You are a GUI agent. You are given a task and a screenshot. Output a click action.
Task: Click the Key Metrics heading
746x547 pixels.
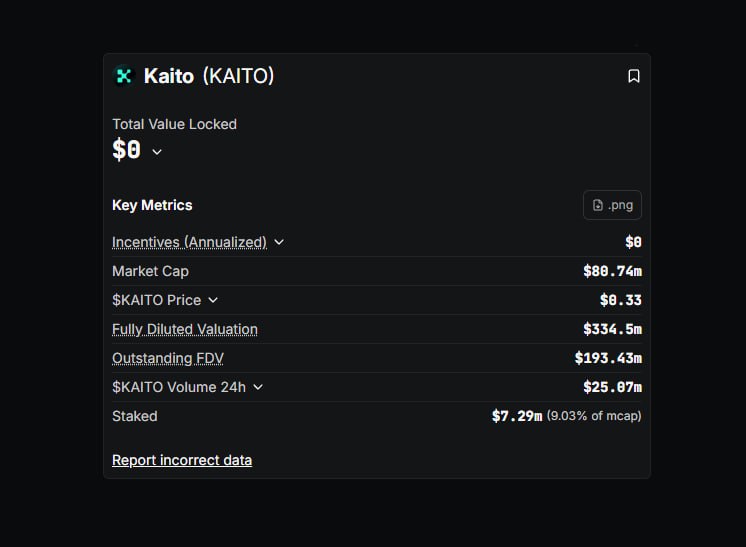pyautogui.click(x=152, y=205)
